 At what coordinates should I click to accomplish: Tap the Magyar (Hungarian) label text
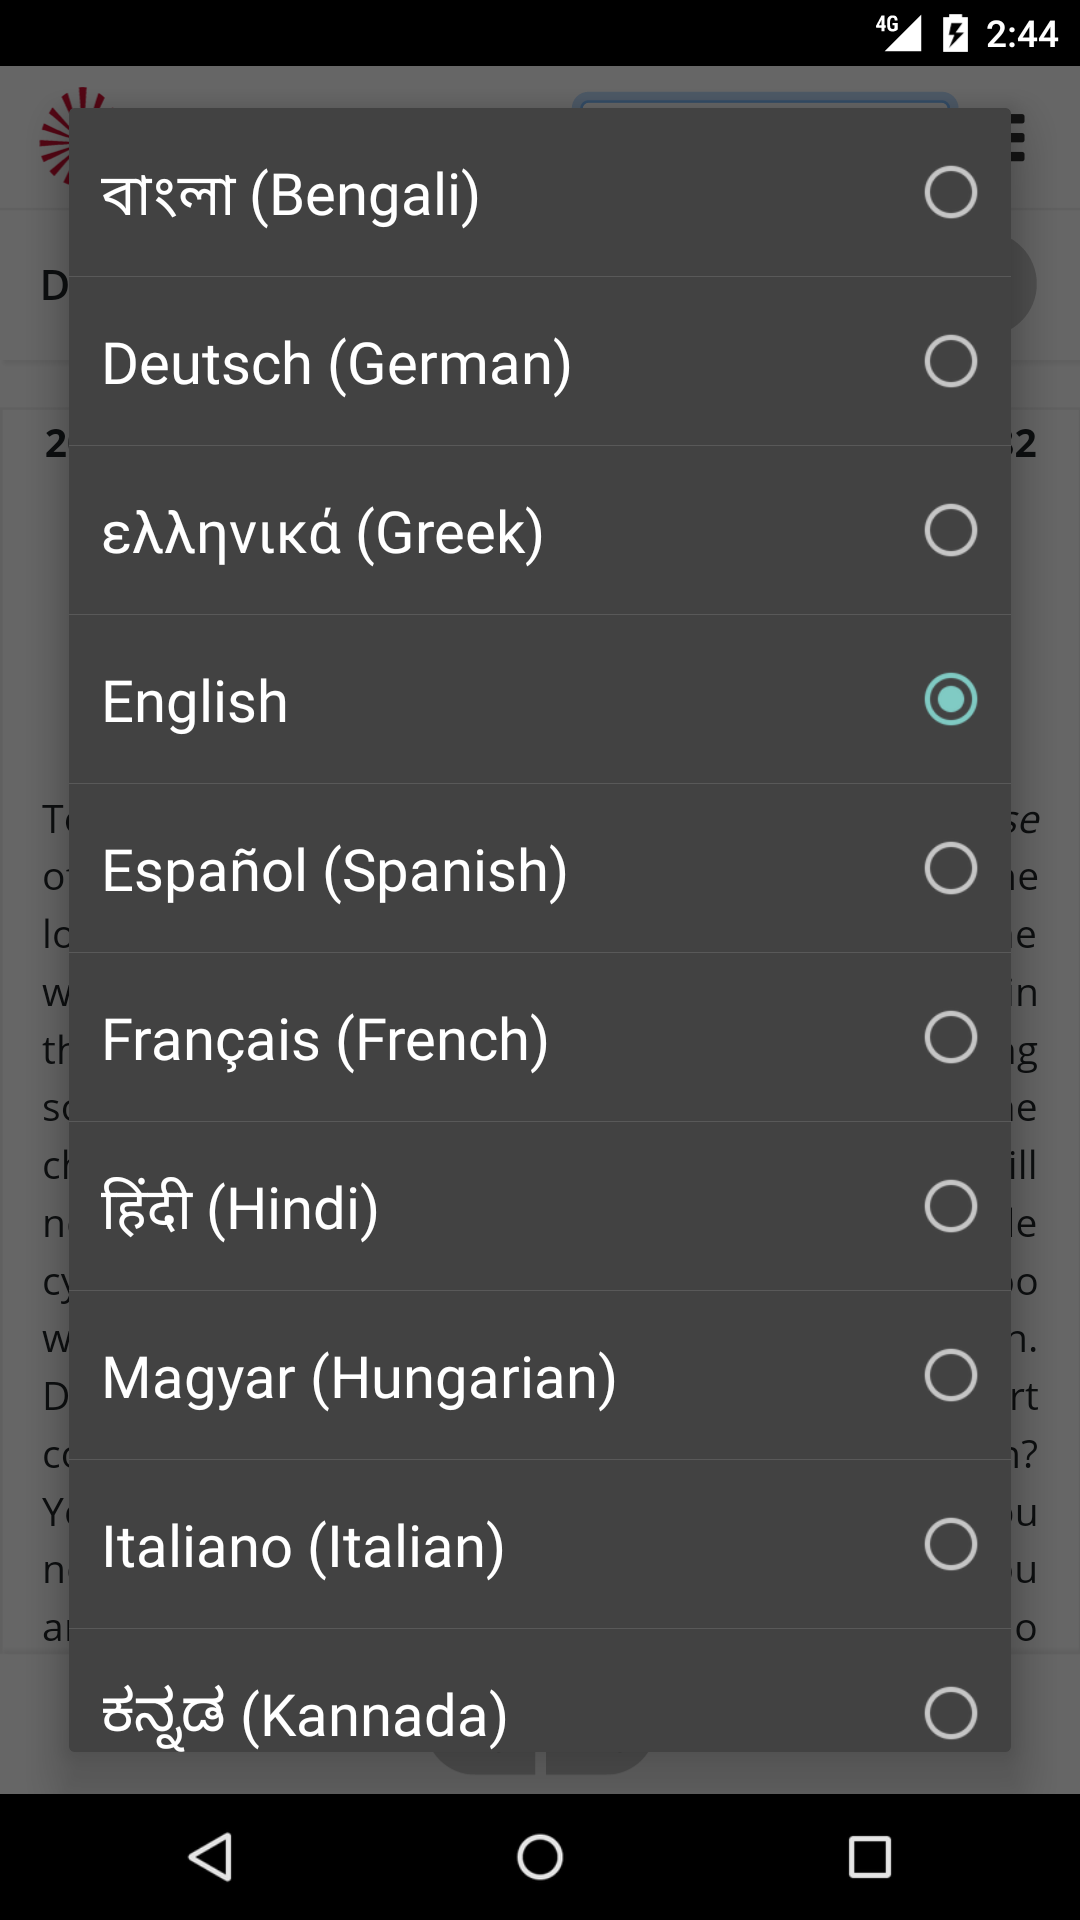pyautogui.click(x=358, y=1378)
